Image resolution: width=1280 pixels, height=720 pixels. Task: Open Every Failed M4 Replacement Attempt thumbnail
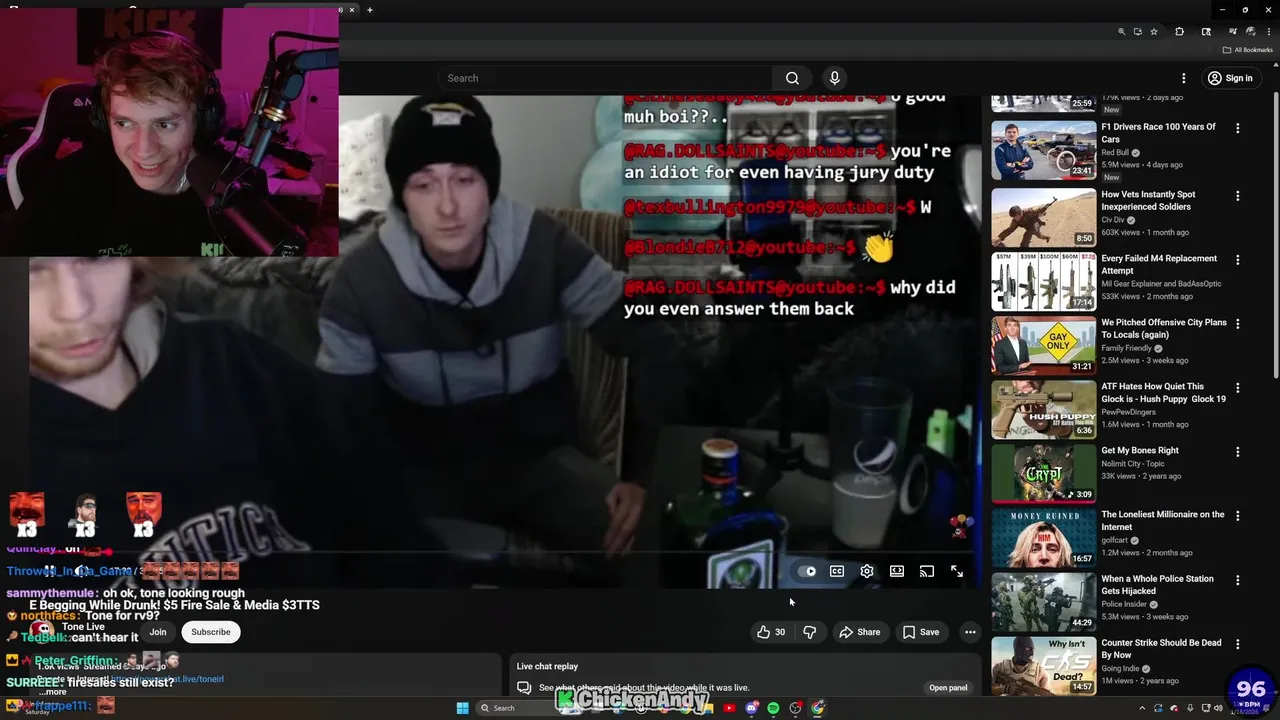1044,280
